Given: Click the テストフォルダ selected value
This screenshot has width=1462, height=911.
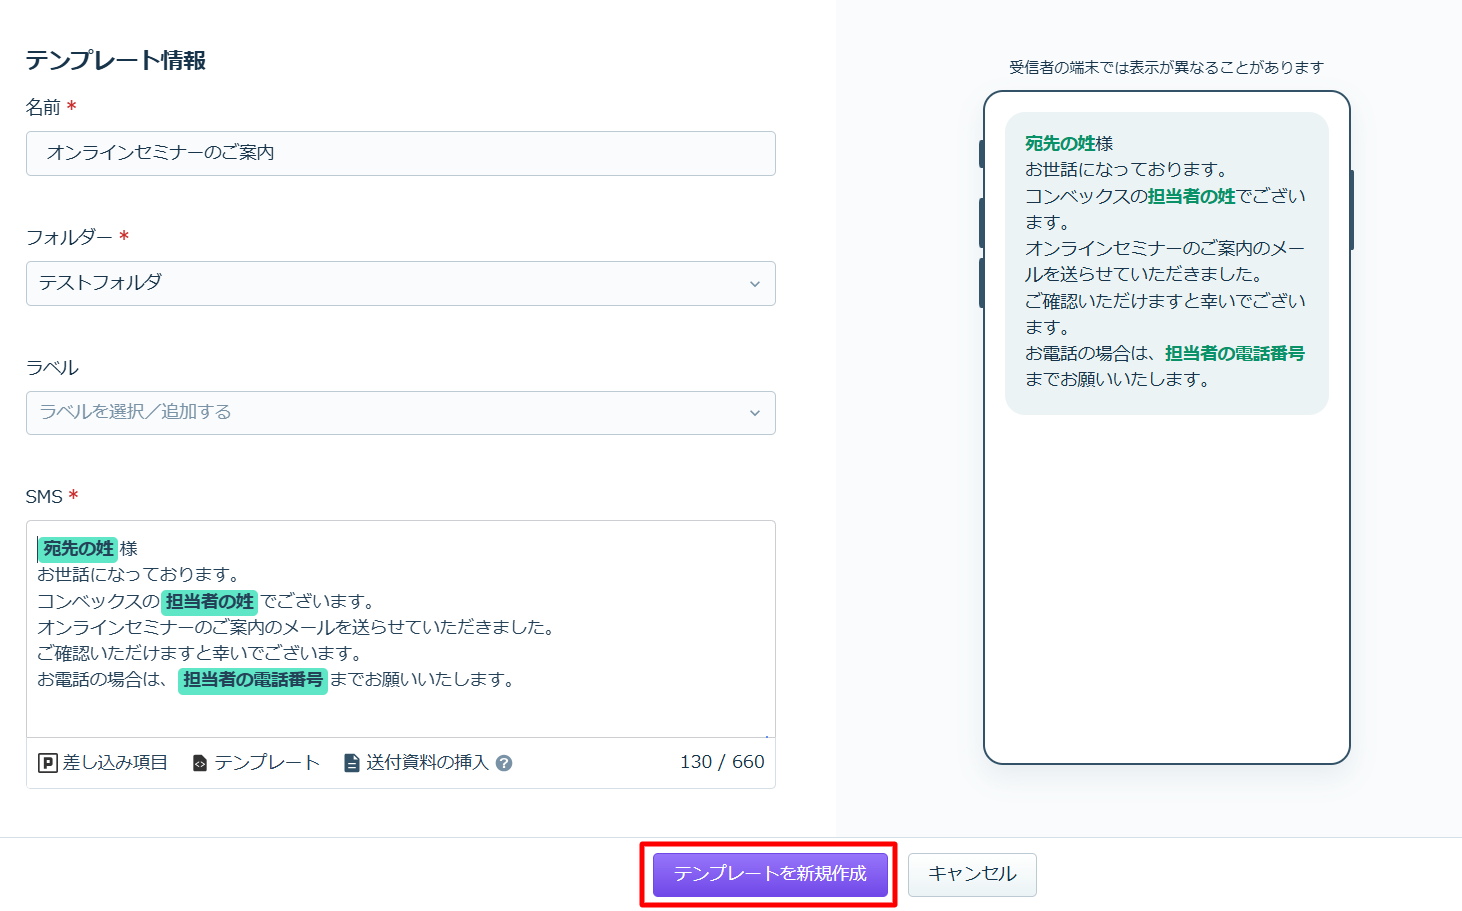Looking at the screenshot, I should pos(100,283).
